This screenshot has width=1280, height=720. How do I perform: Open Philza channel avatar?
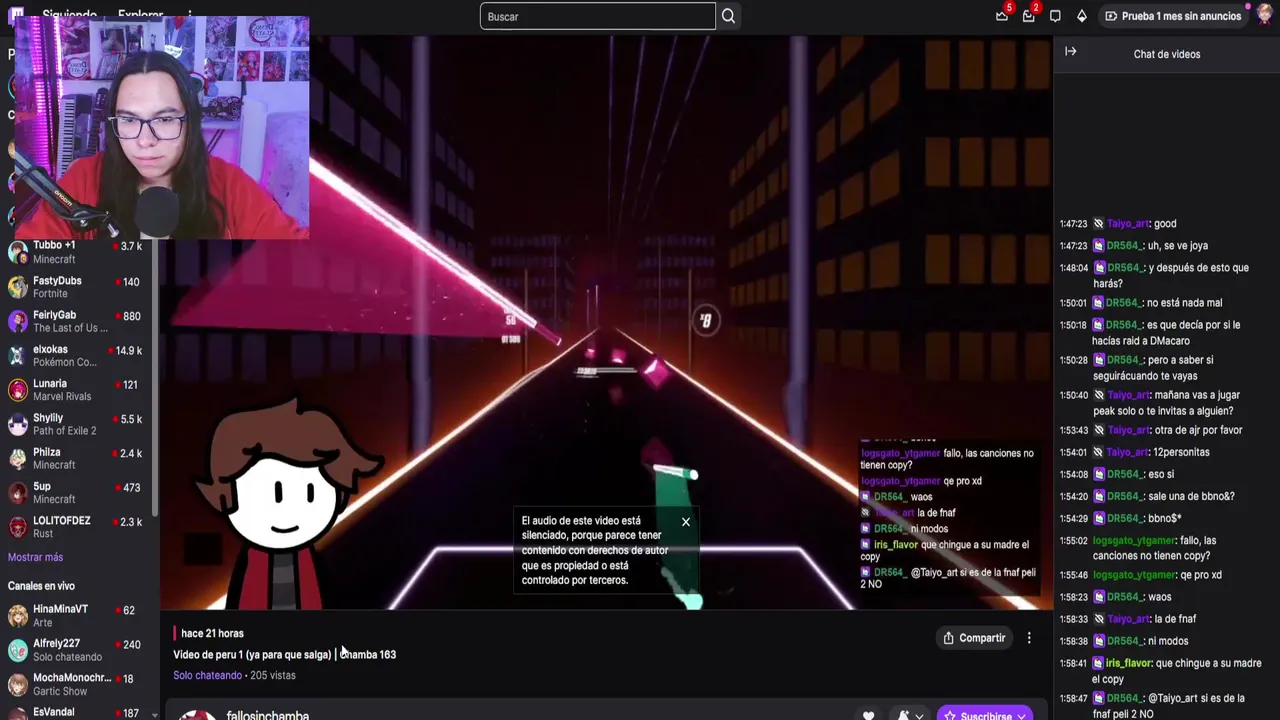(x=17, y=458)
